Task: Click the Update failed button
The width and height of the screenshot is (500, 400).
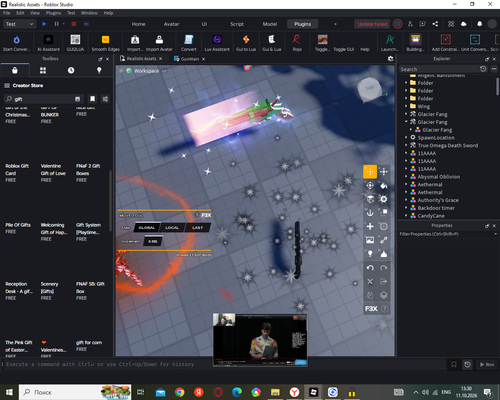Action: pos(372,24)
